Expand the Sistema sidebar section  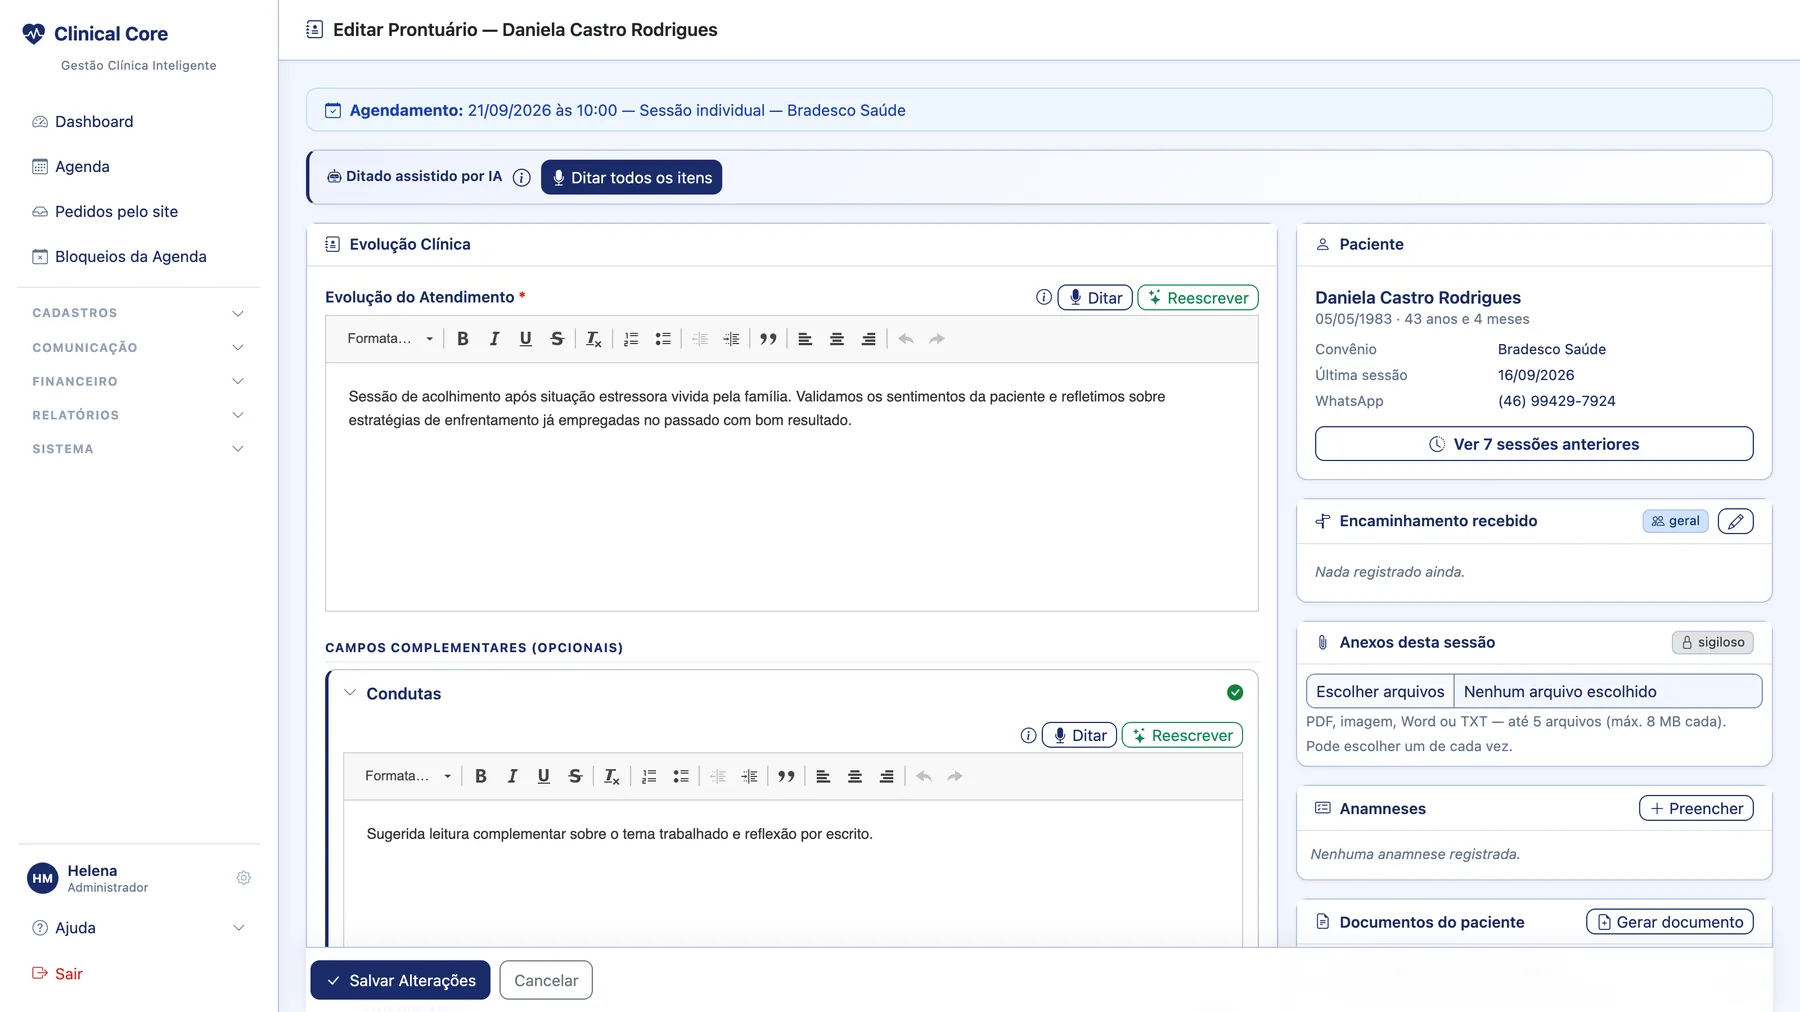pos(138,449)
